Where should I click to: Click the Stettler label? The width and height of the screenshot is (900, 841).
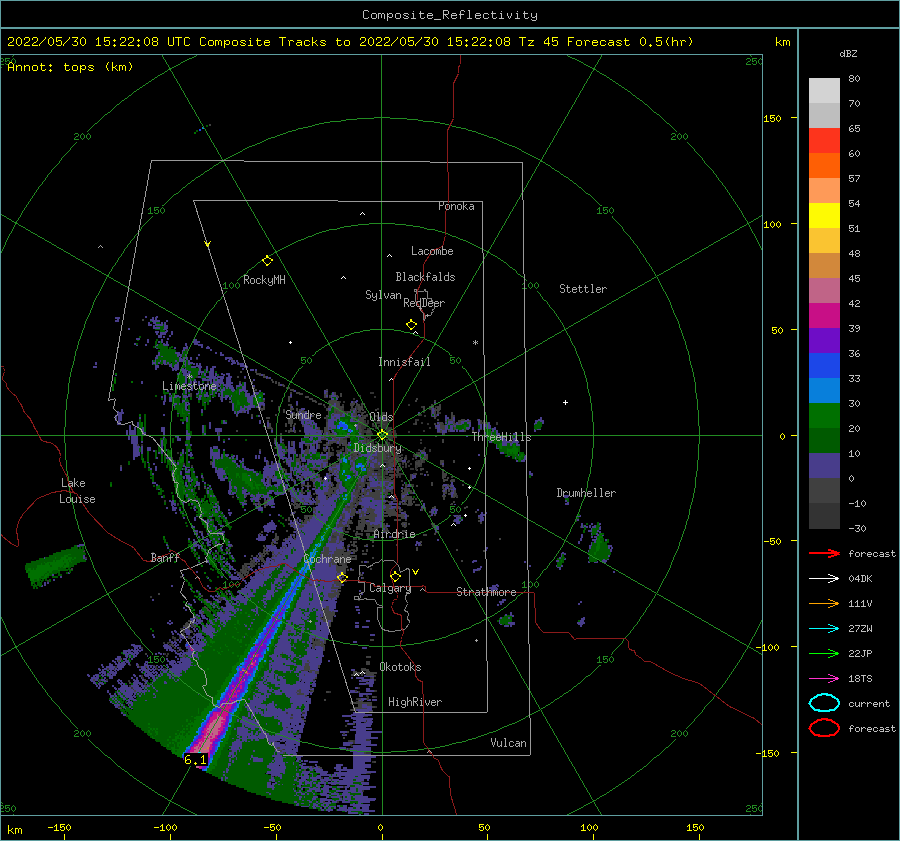click(x=583, y=289)
